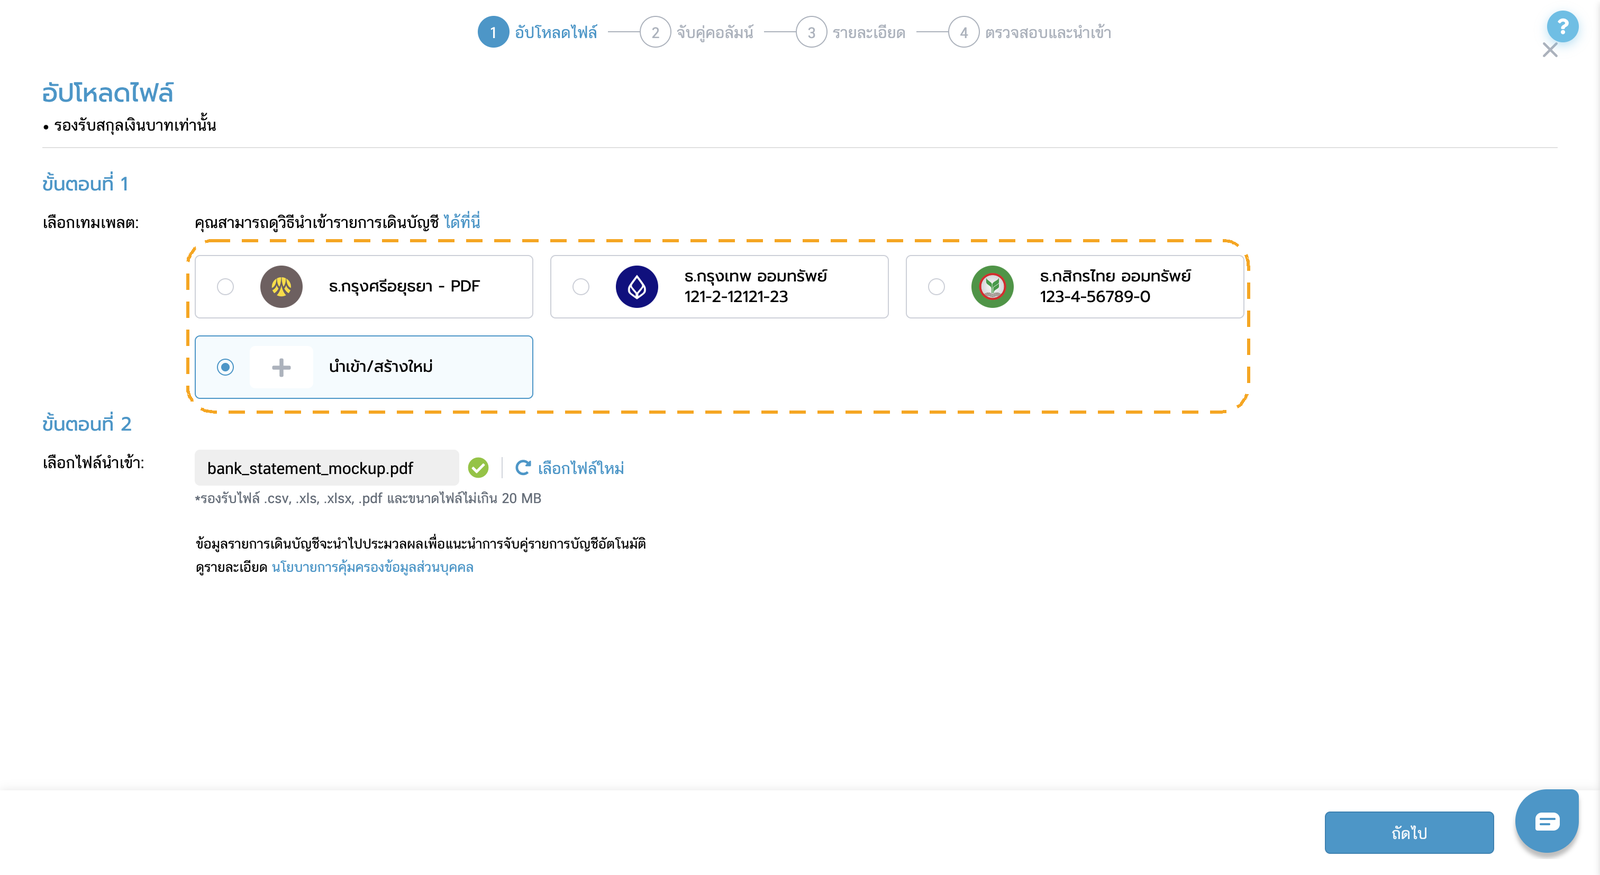The image size is (1600, 875).
Task: Go to step 2 จับคู่คอลัมน์
Action: pos(697,32)
